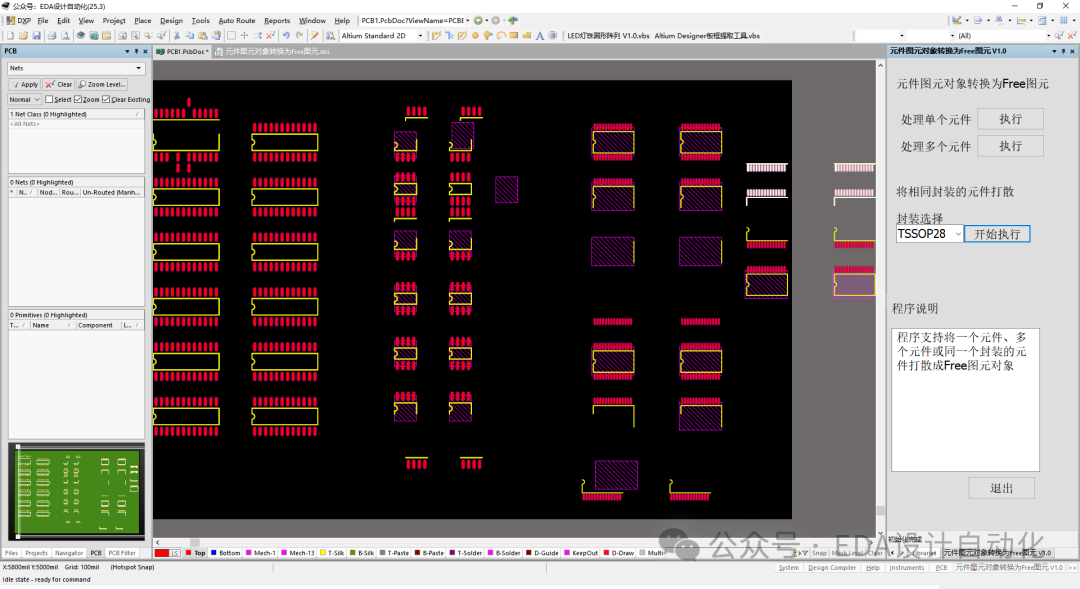Open a PCB document via the Open icon
Screen dimensions: 1080x589
click(x=23, y=34)
